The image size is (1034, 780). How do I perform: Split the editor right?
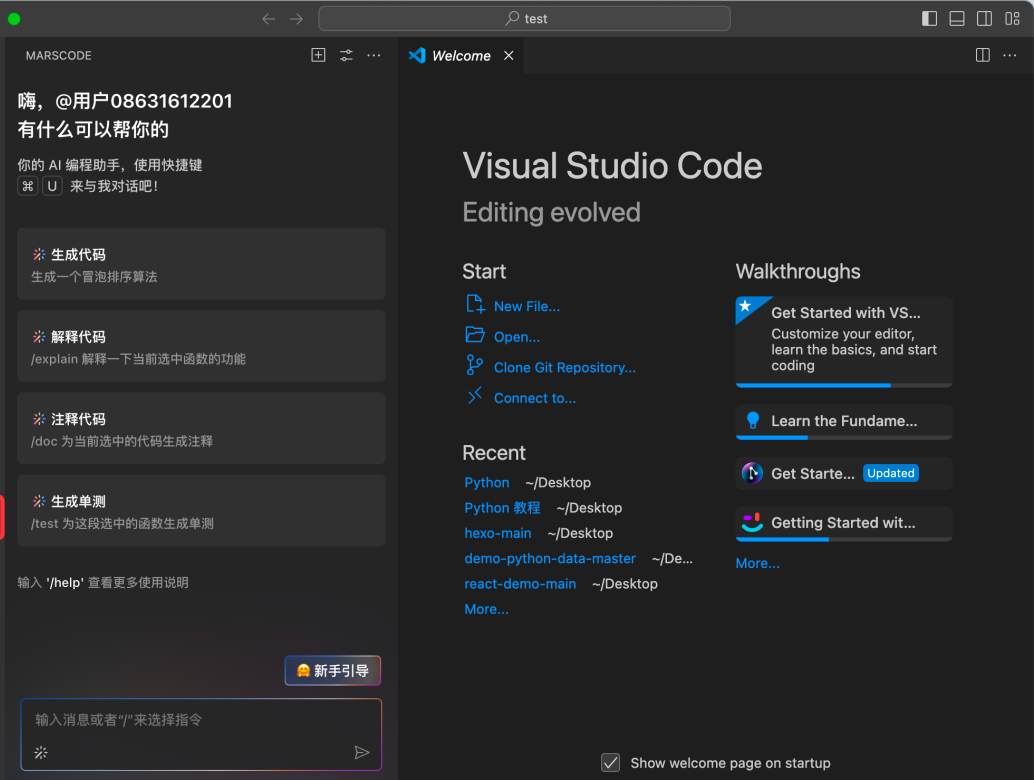tap(983, 55)
